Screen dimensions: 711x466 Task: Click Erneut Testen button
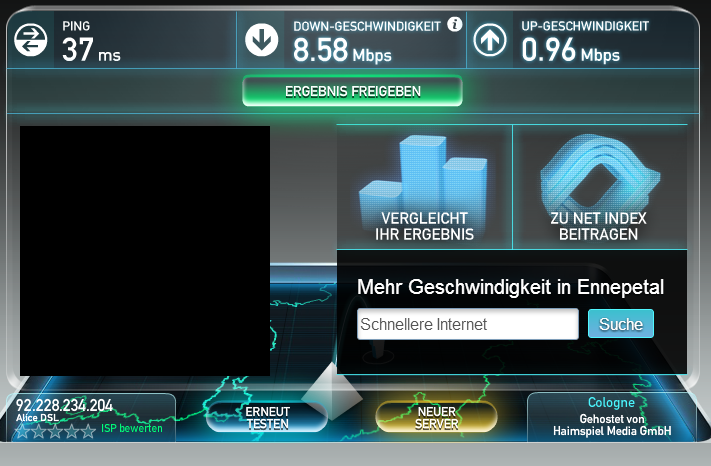(x=267, y=417)
